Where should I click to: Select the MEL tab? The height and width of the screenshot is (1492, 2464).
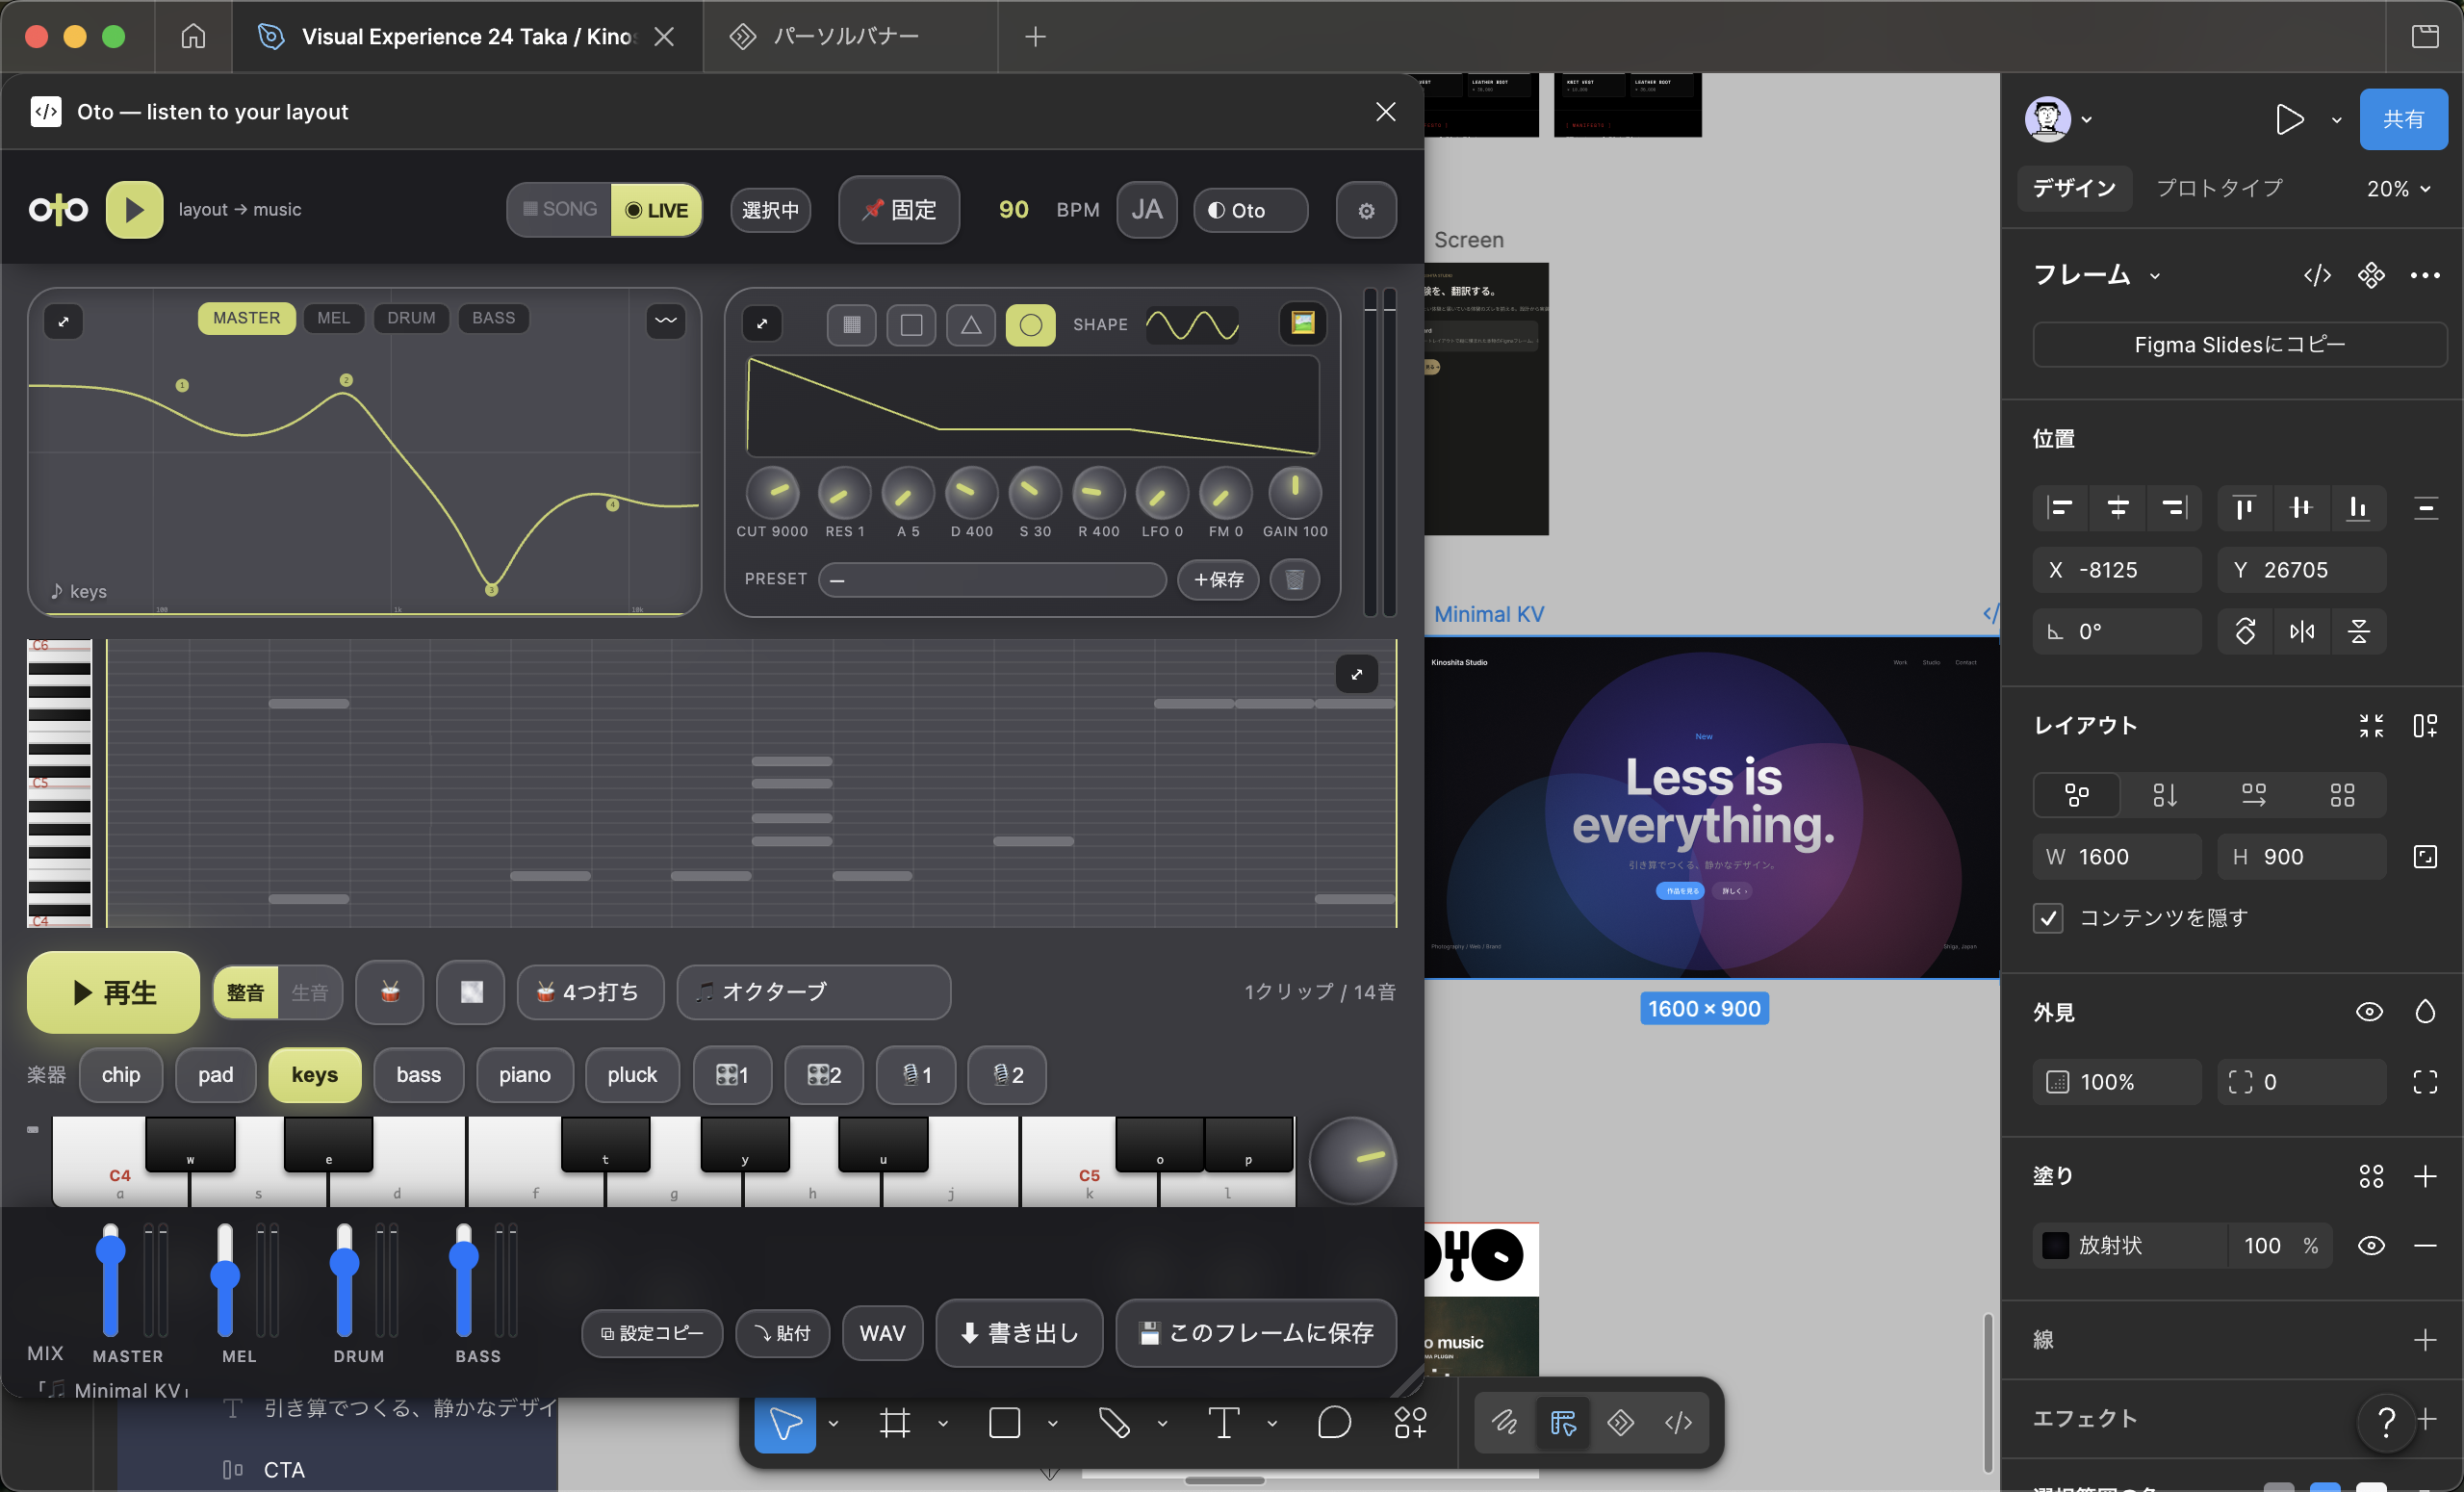[334, 318]
